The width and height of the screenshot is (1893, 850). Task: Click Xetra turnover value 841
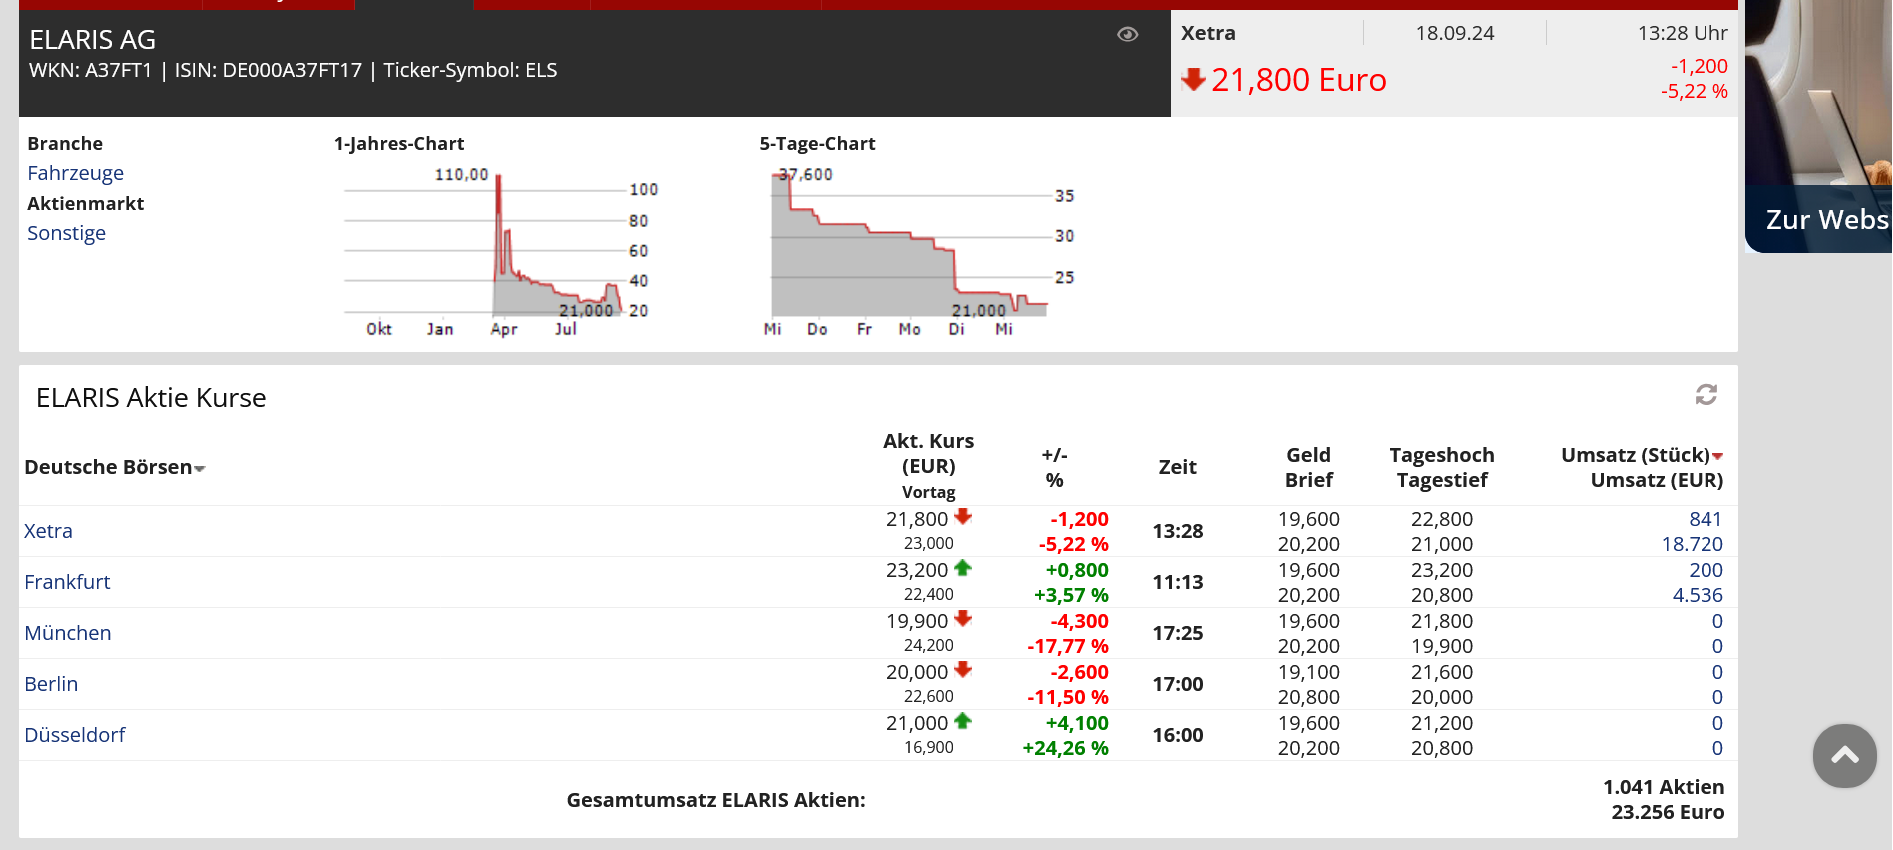(1705, 519)
